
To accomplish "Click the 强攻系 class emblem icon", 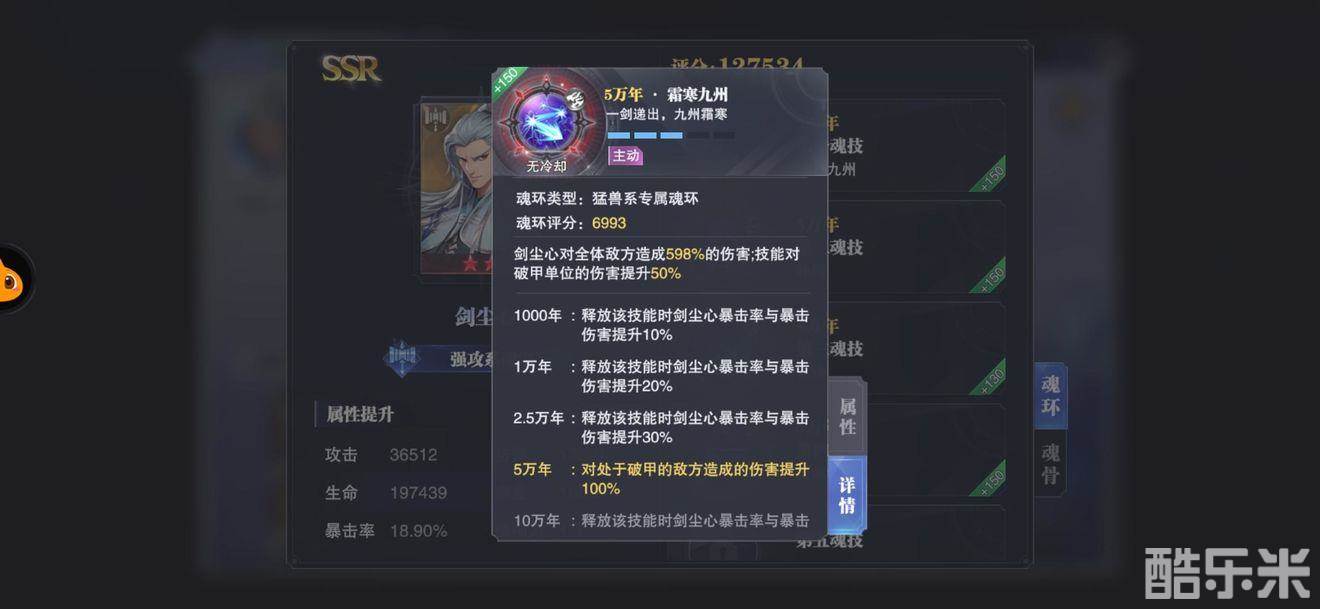I will 402,358.
